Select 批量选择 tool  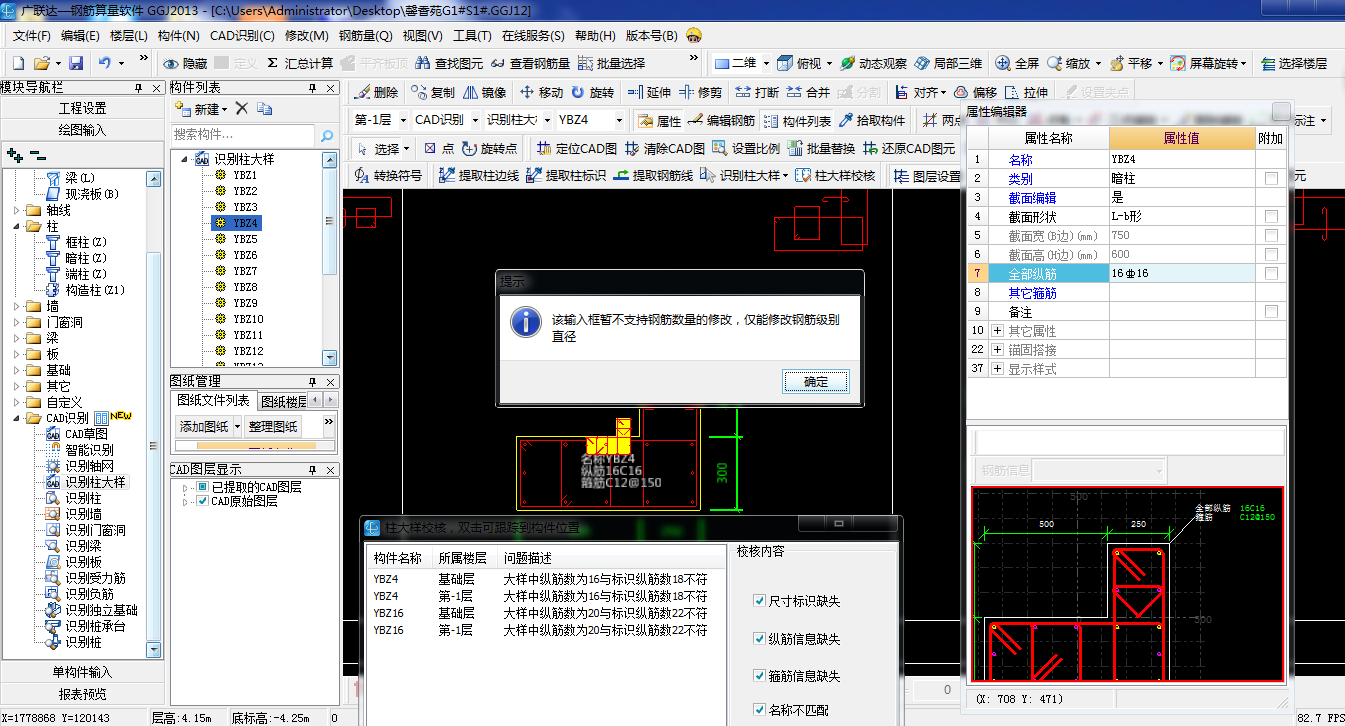tap(612, 63)
